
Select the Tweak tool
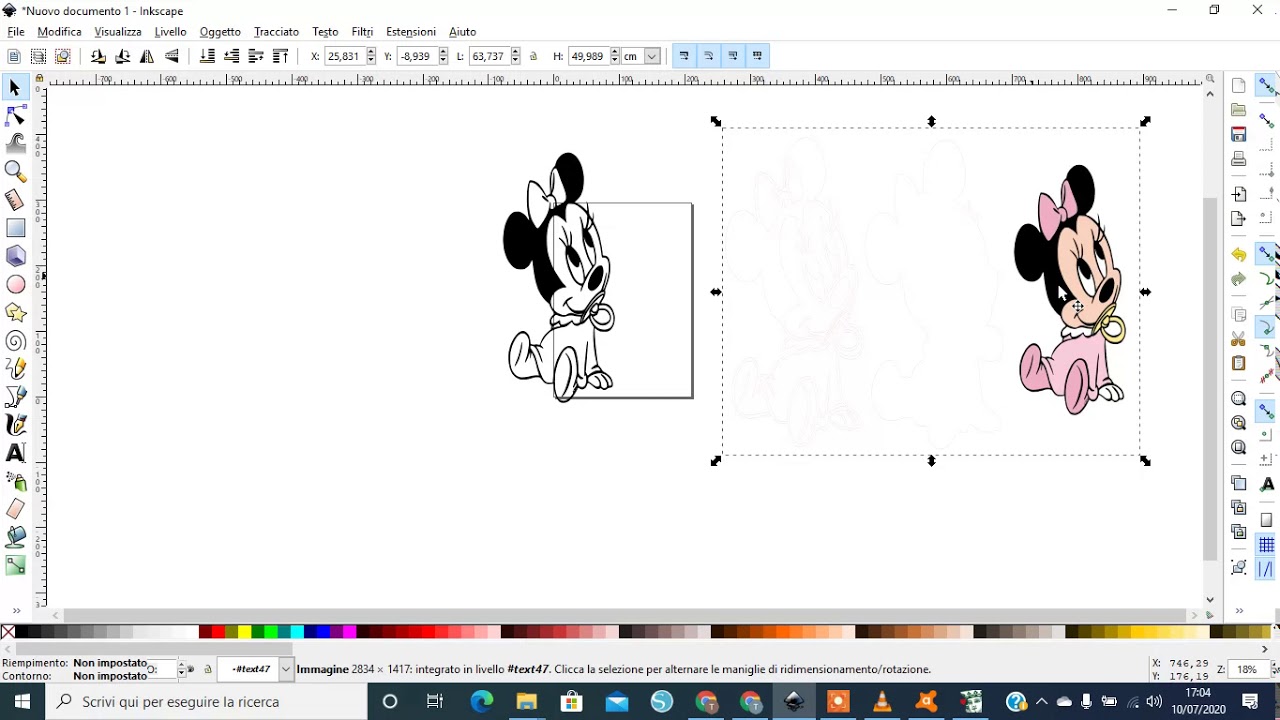pyautogui.click(x=15, y=144)
